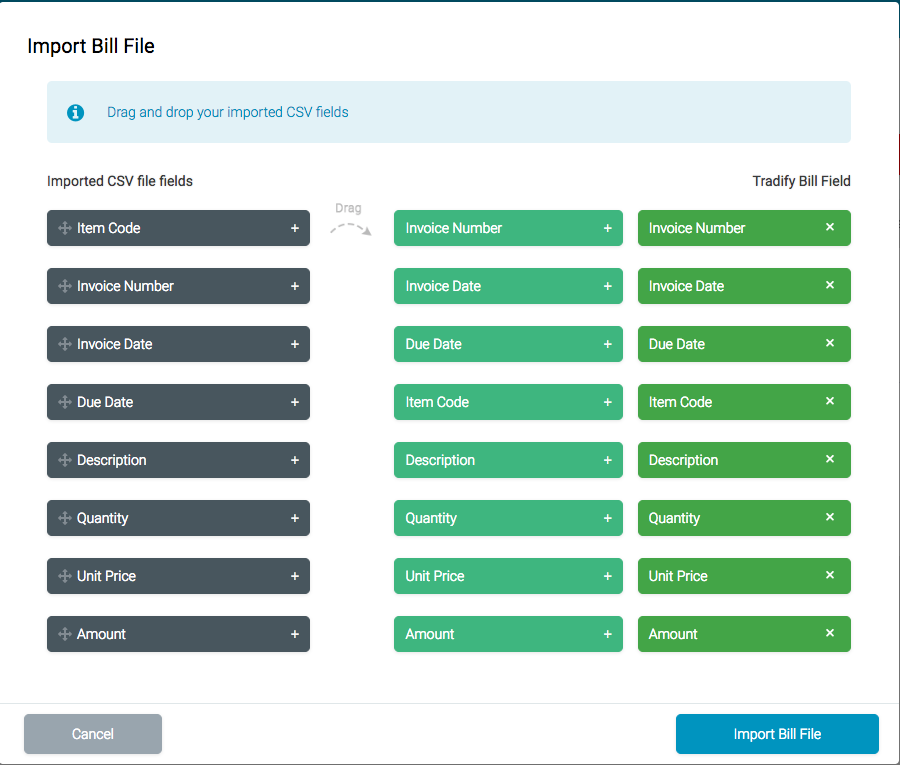Click the Cancel button
The image size is (900, 765).
pyautogui.click(x=92, y=734)
